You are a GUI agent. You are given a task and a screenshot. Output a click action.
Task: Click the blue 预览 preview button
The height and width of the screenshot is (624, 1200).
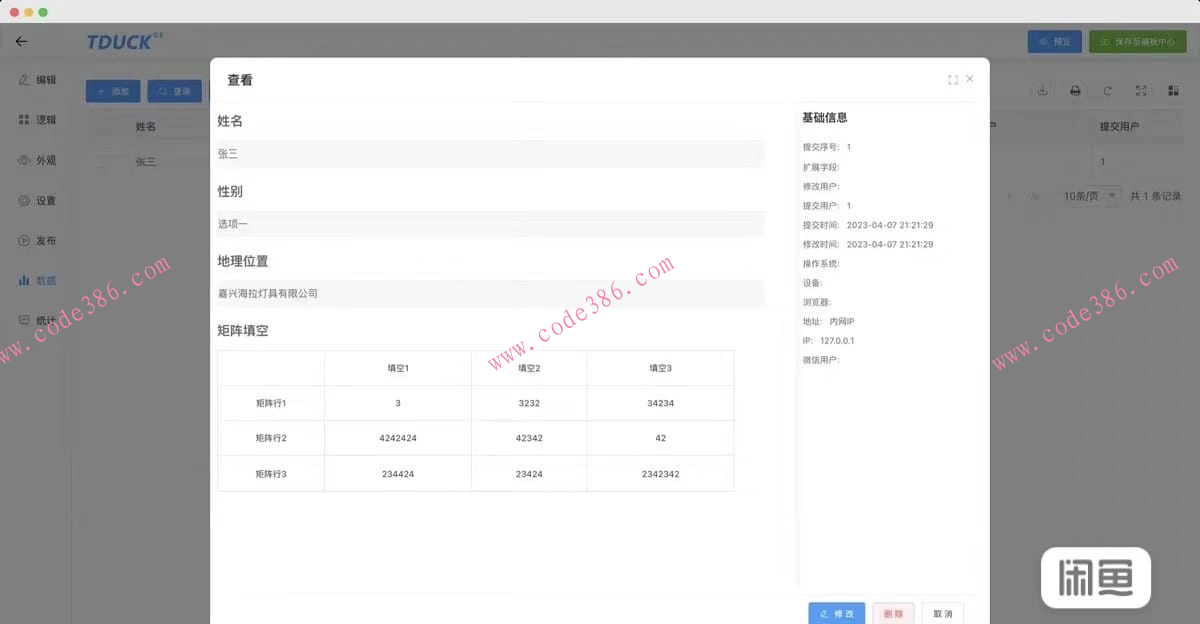pyautogui.click(x=1055, y=42)
